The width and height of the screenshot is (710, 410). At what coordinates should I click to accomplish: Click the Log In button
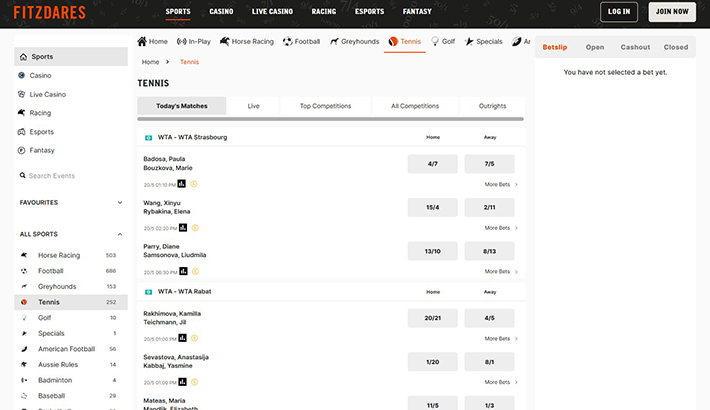coord(619,12)
